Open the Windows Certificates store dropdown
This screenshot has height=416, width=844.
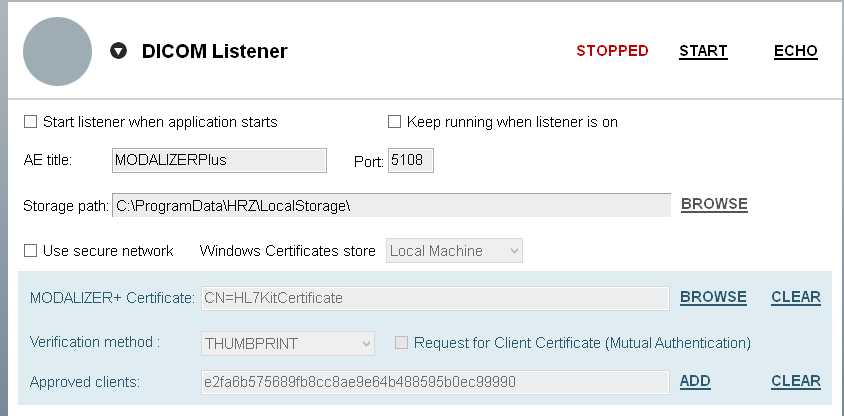point(454,251)
